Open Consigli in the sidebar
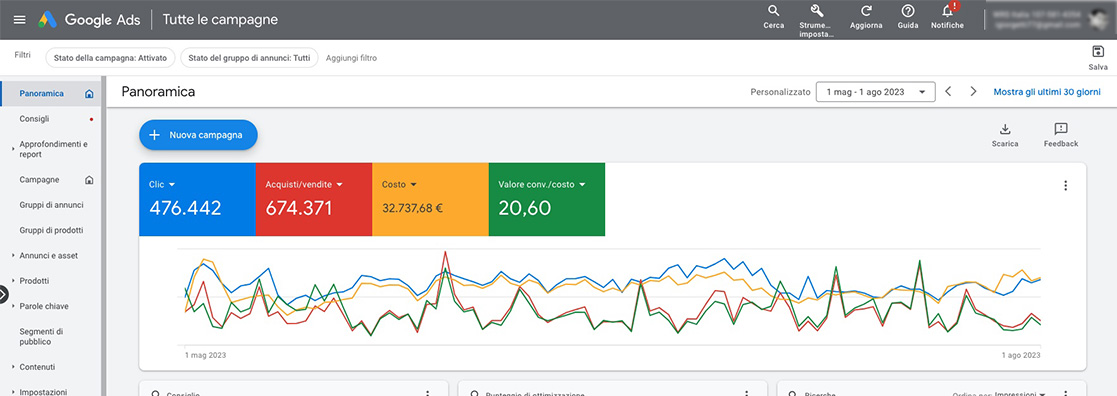 click(x=34, y=119)
